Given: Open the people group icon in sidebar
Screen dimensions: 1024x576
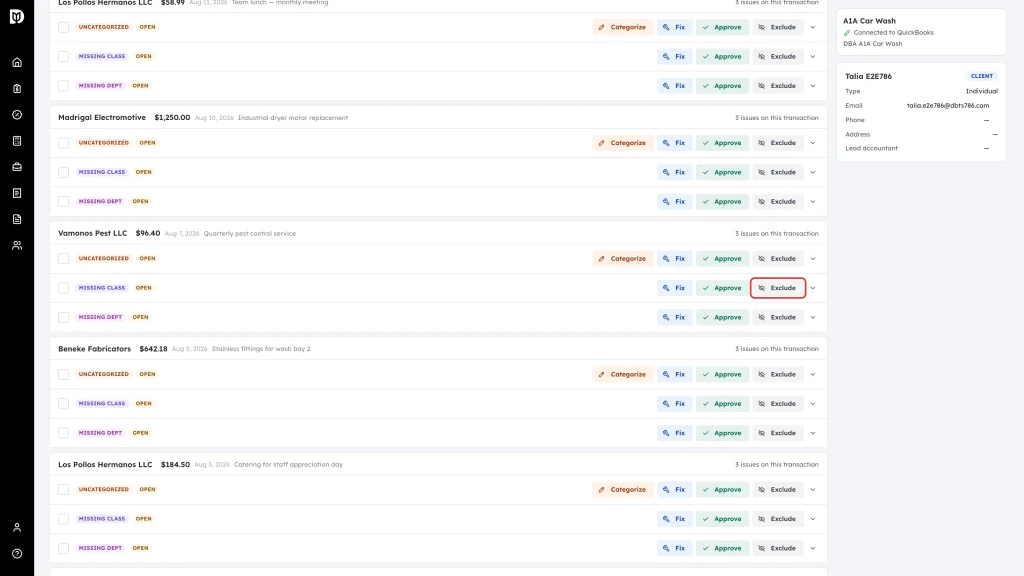Looking at the screenshot, I should click(17, 246).
